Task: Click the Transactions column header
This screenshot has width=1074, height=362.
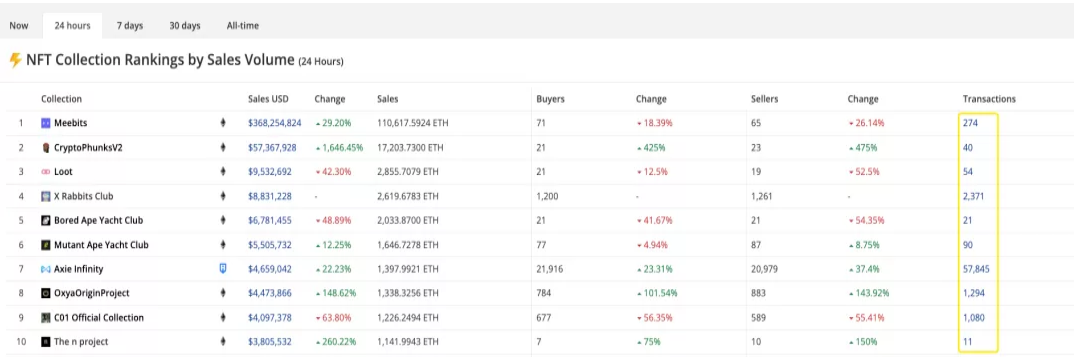Action: pos(989,99)
